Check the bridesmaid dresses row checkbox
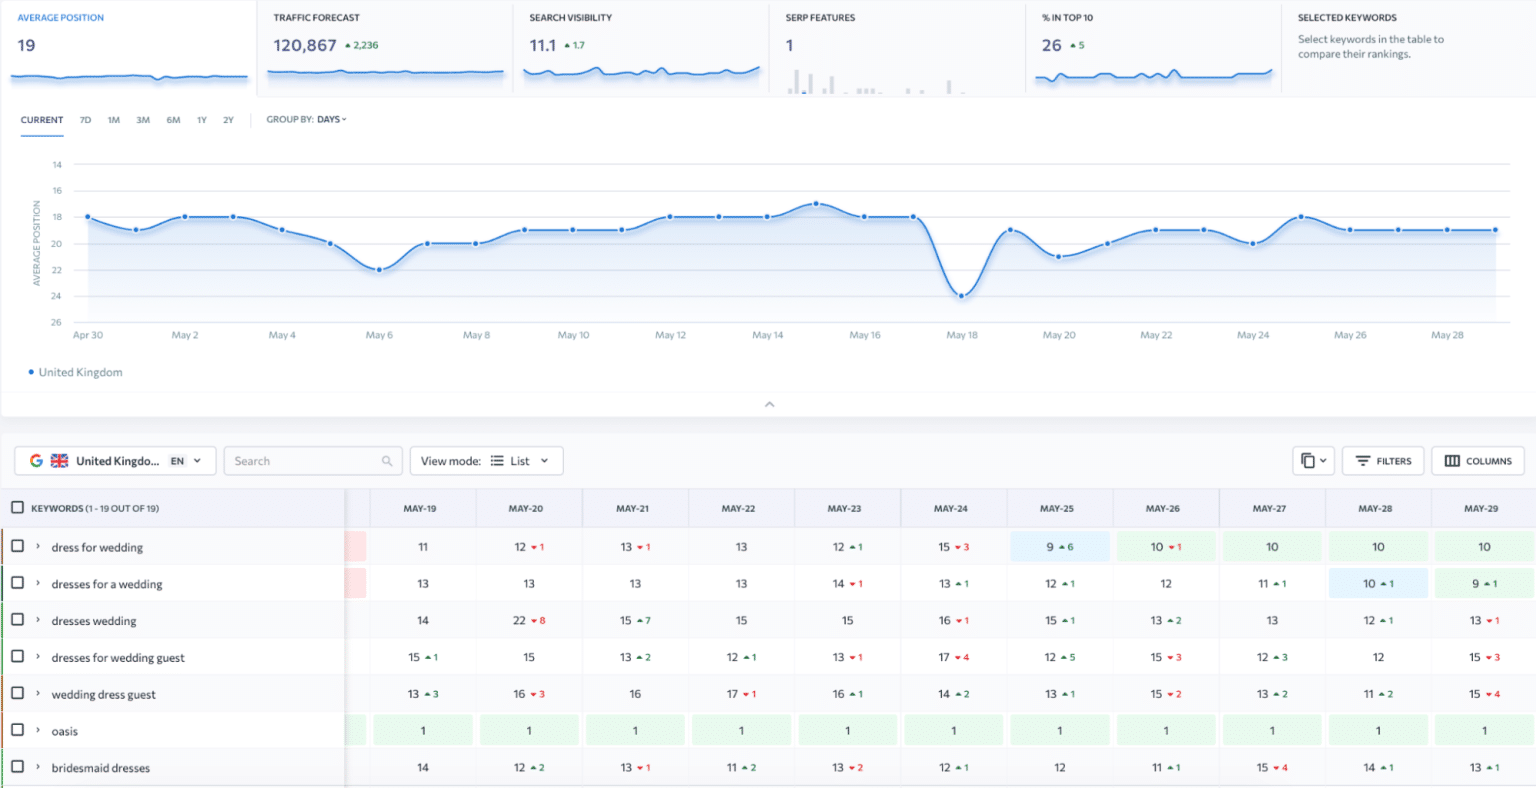 click(x=16, y=767)
